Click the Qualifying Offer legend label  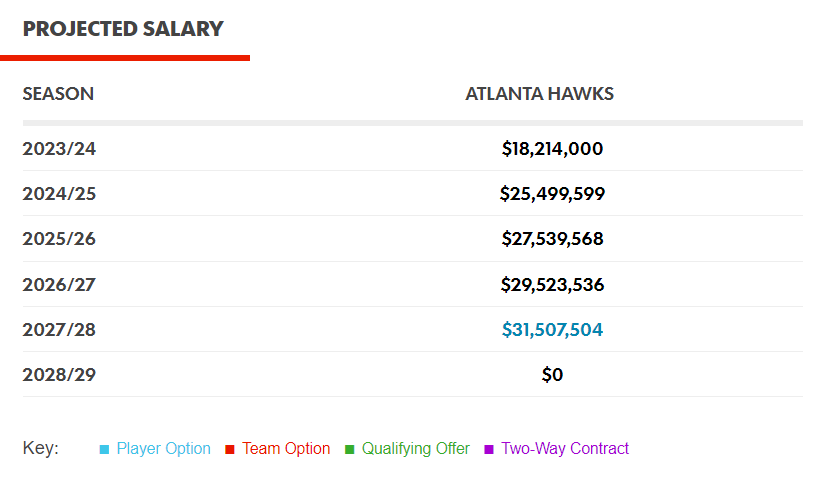(415, 449)
